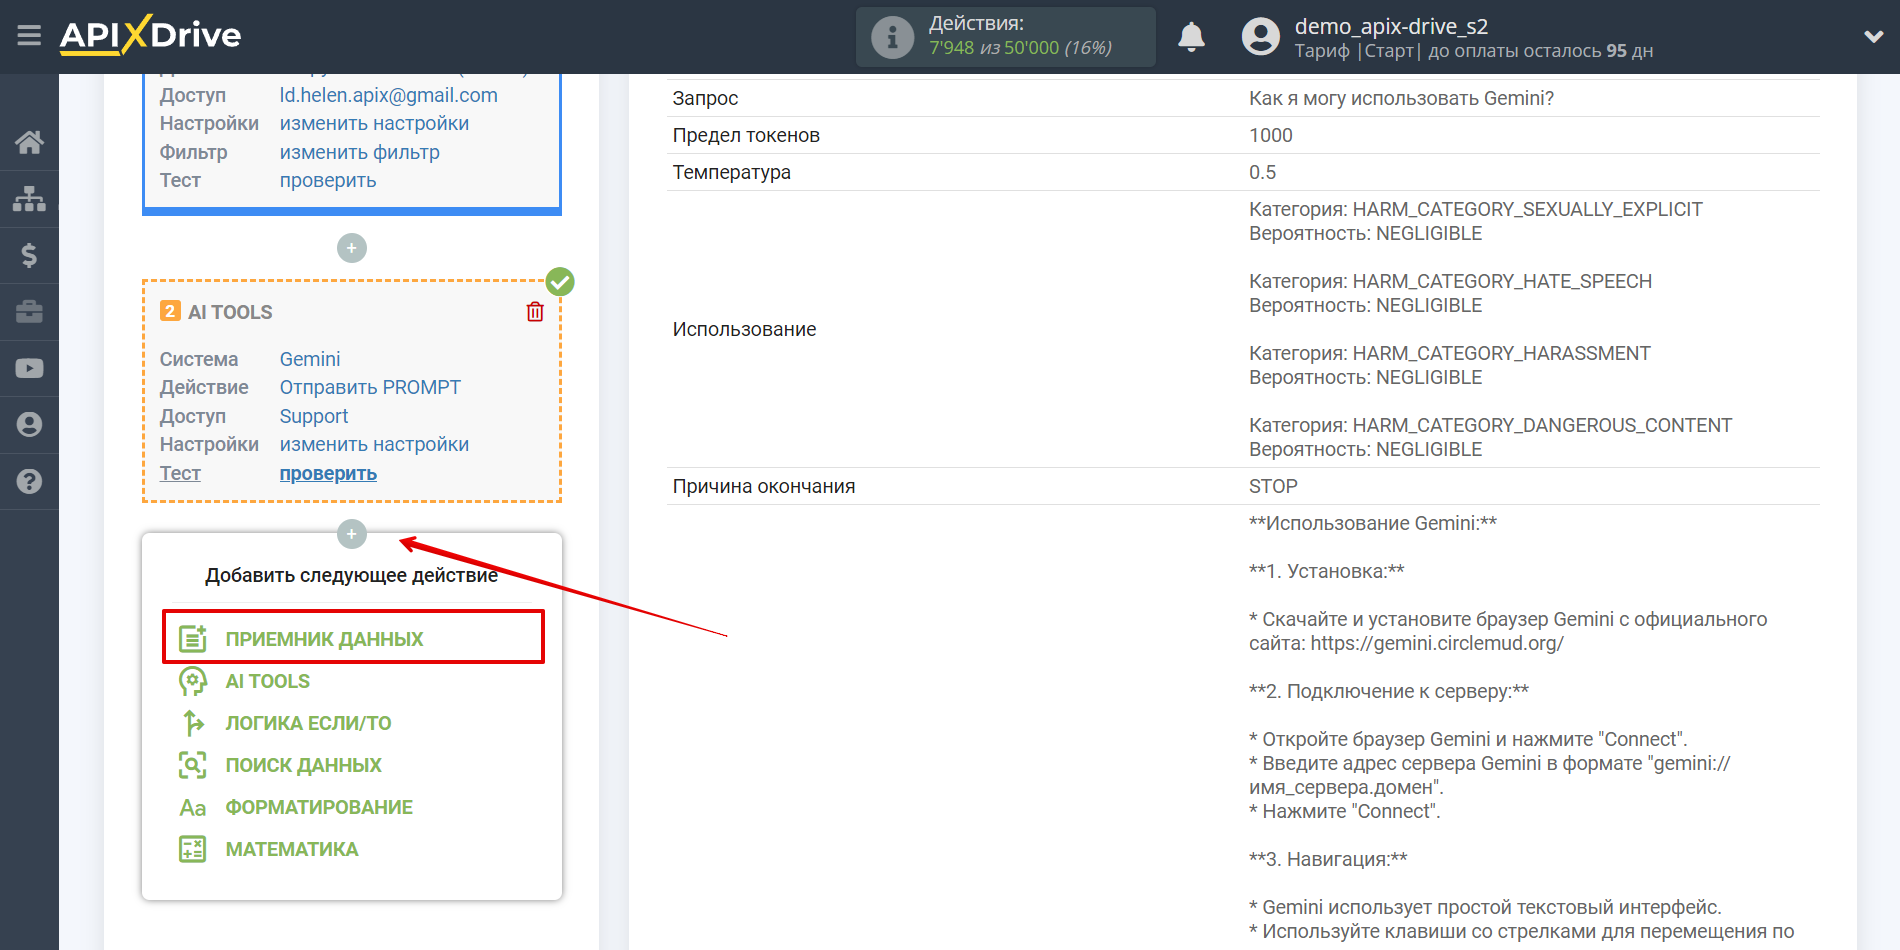Open the billing dollar sidebar icon

click(x=29, y=255)
